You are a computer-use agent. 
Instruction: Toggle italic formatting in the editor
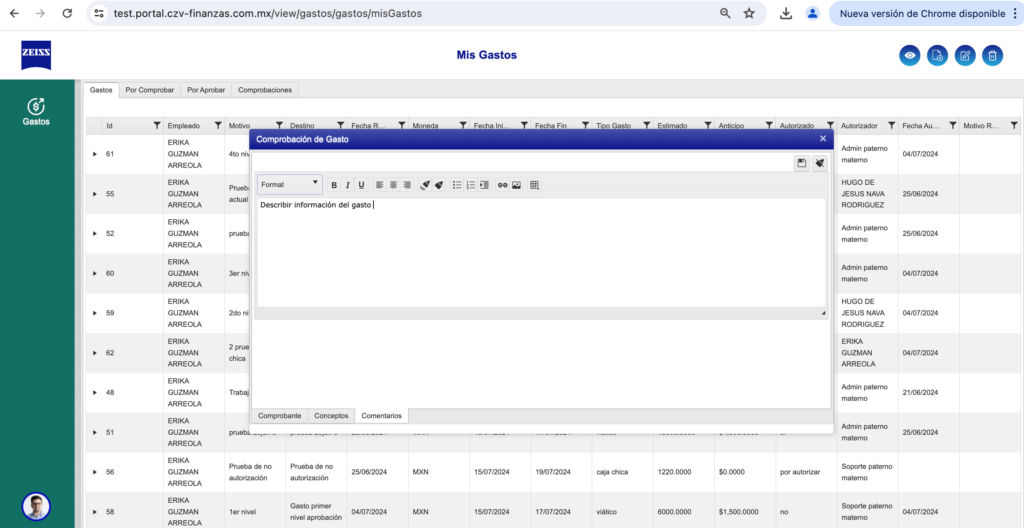347,185
